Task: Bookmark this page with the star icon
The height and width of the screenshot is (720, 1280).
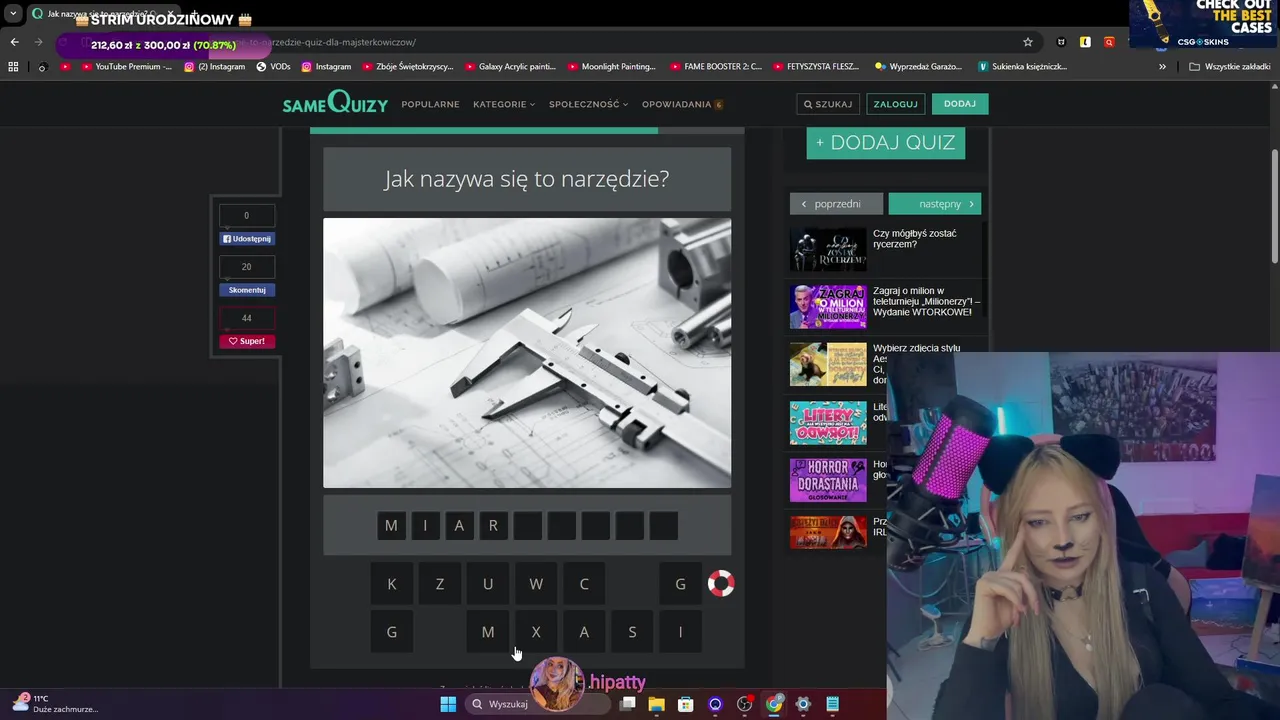Action: [x=1027, y=42]
